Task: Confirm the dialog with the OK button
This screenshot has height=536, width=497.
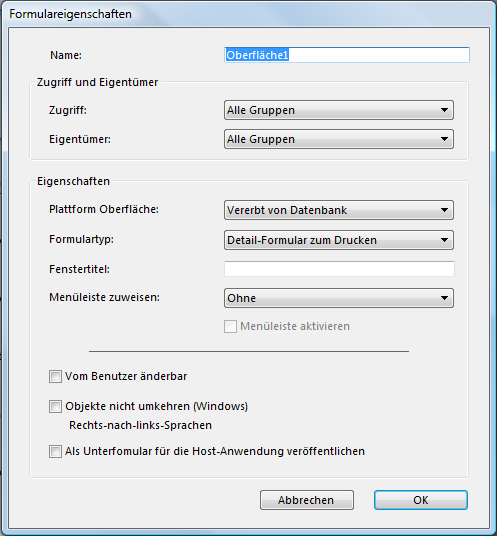Action: [421, 500]
